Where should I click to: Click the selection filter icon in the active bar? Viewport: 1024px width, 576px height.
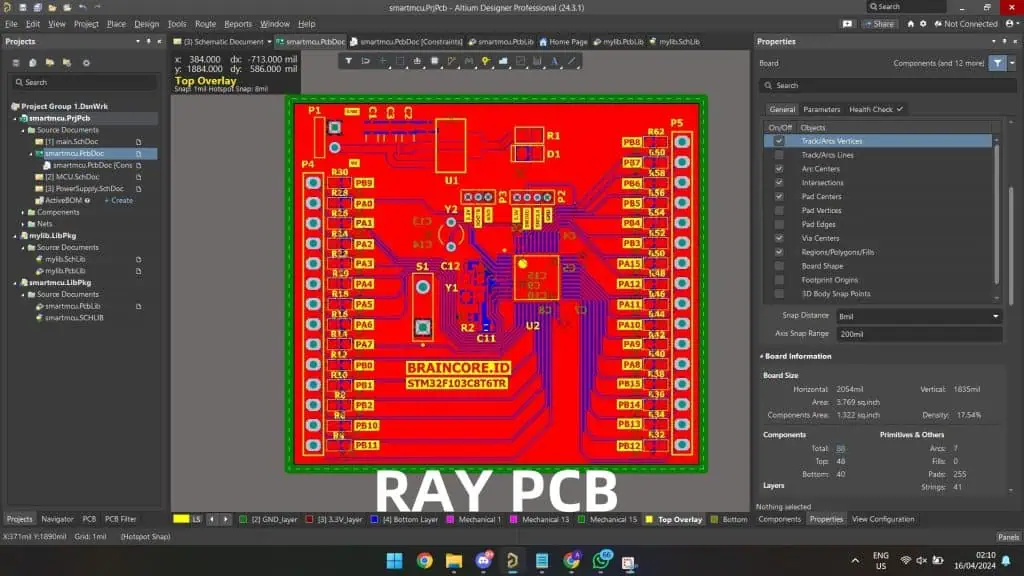349,61
